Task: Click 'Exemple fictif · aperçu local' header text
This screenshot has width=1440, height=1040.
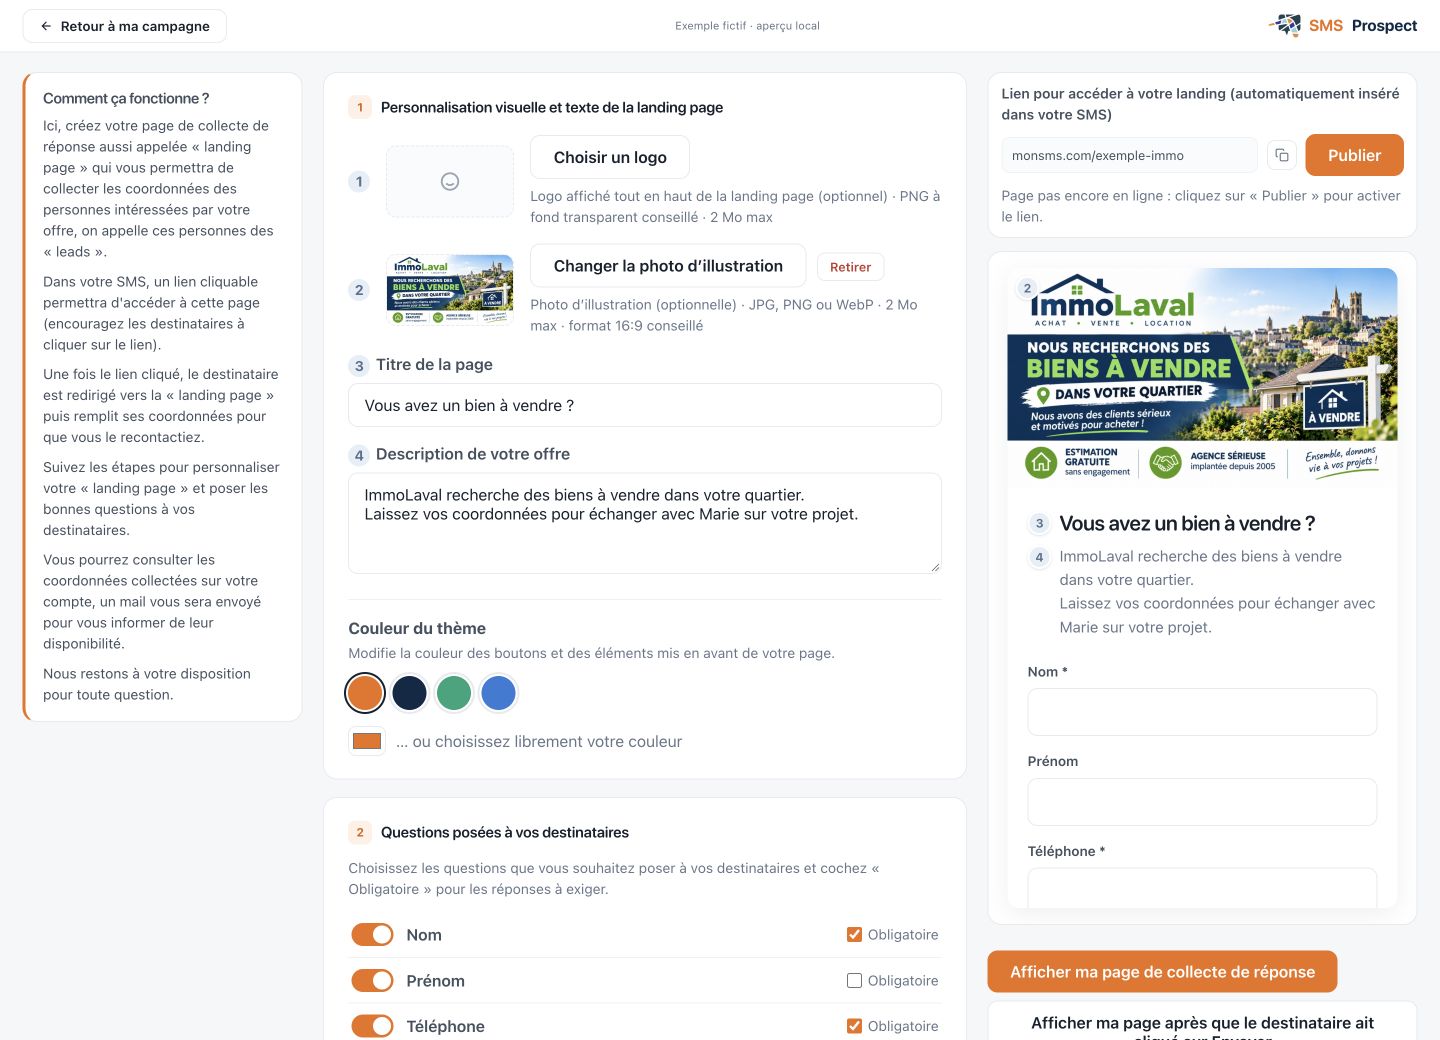Action: [747, 26]
